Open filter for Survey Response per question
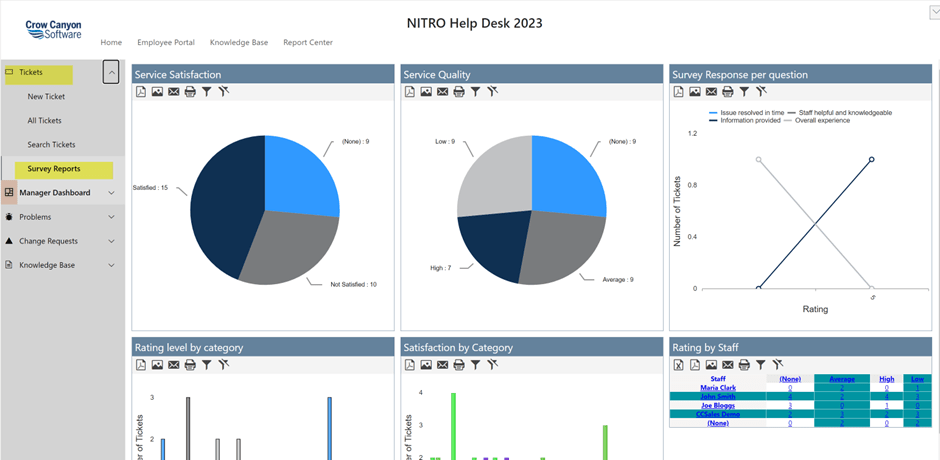 coord(743,92)
